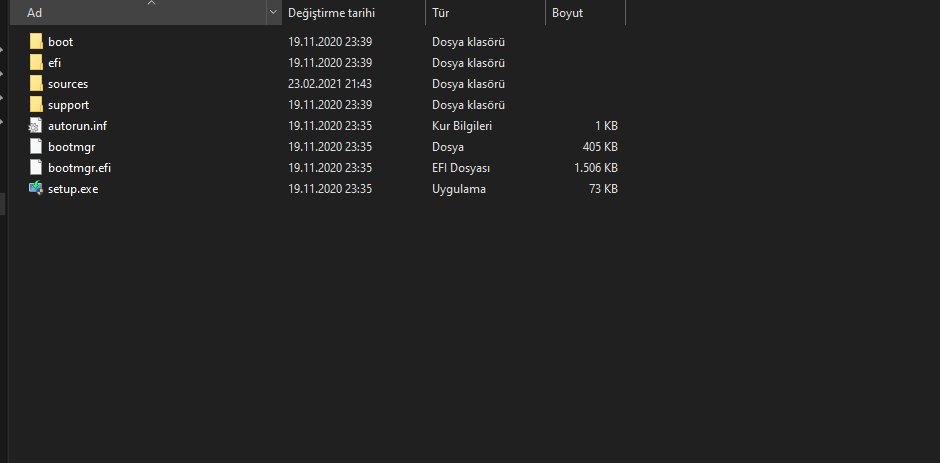The height and width of the screenshot is (463, 940).
Task: Click the bootmgr.efi file icon
Action: pyautogui.click(x=37, y=168)
